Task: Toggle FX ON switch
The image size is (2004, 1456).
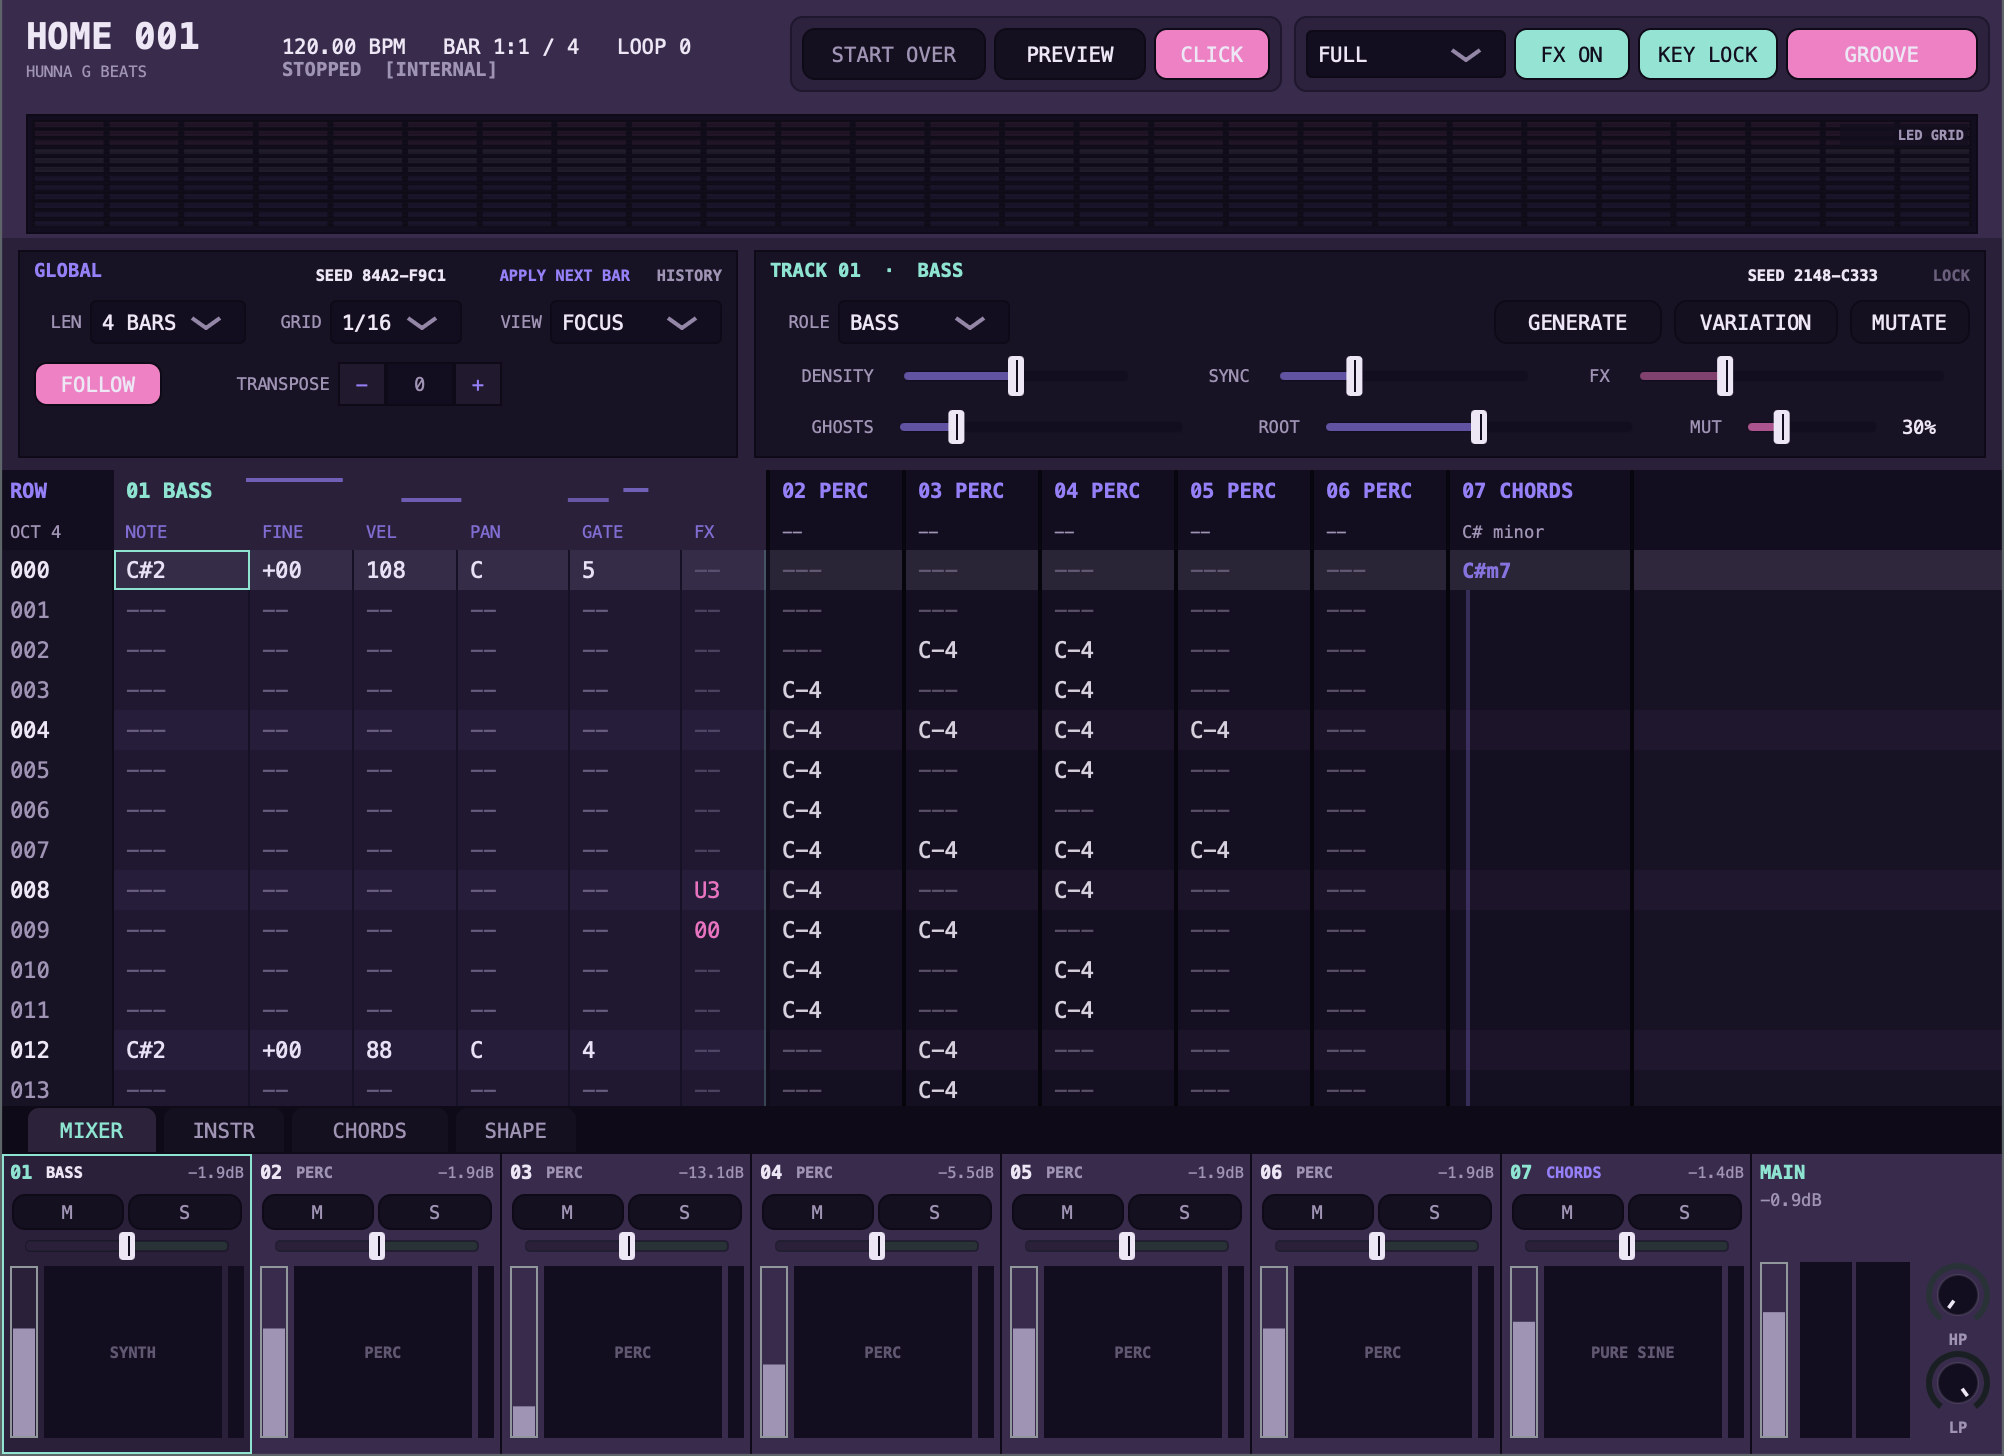Action: 1571,54
